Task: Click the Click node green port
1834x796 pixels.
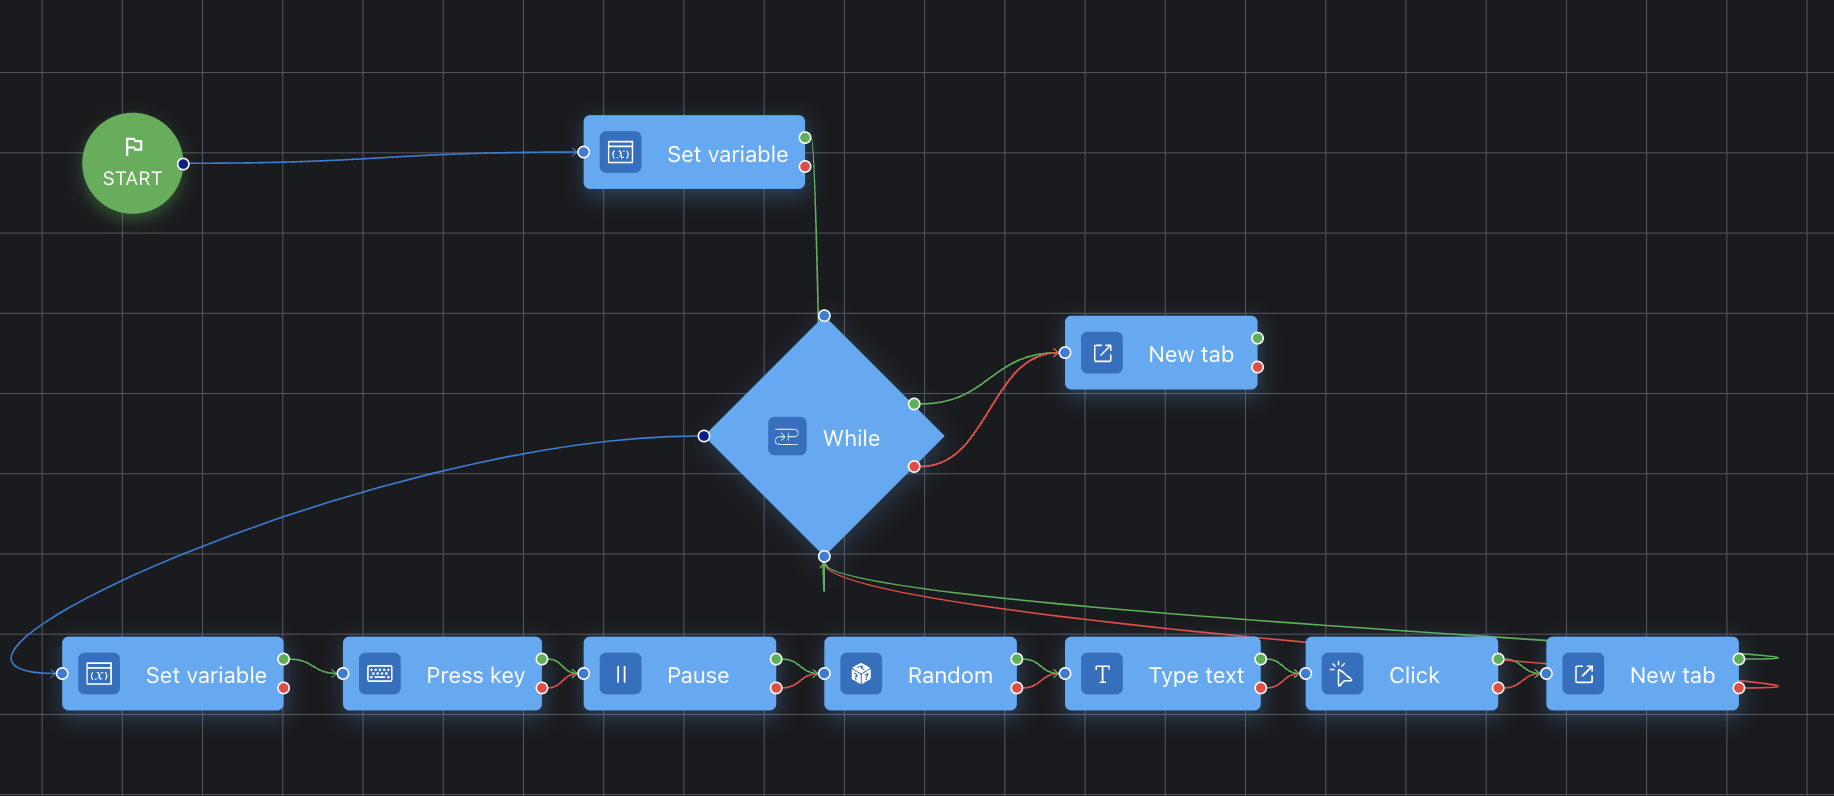Action: pos(1498,659)
